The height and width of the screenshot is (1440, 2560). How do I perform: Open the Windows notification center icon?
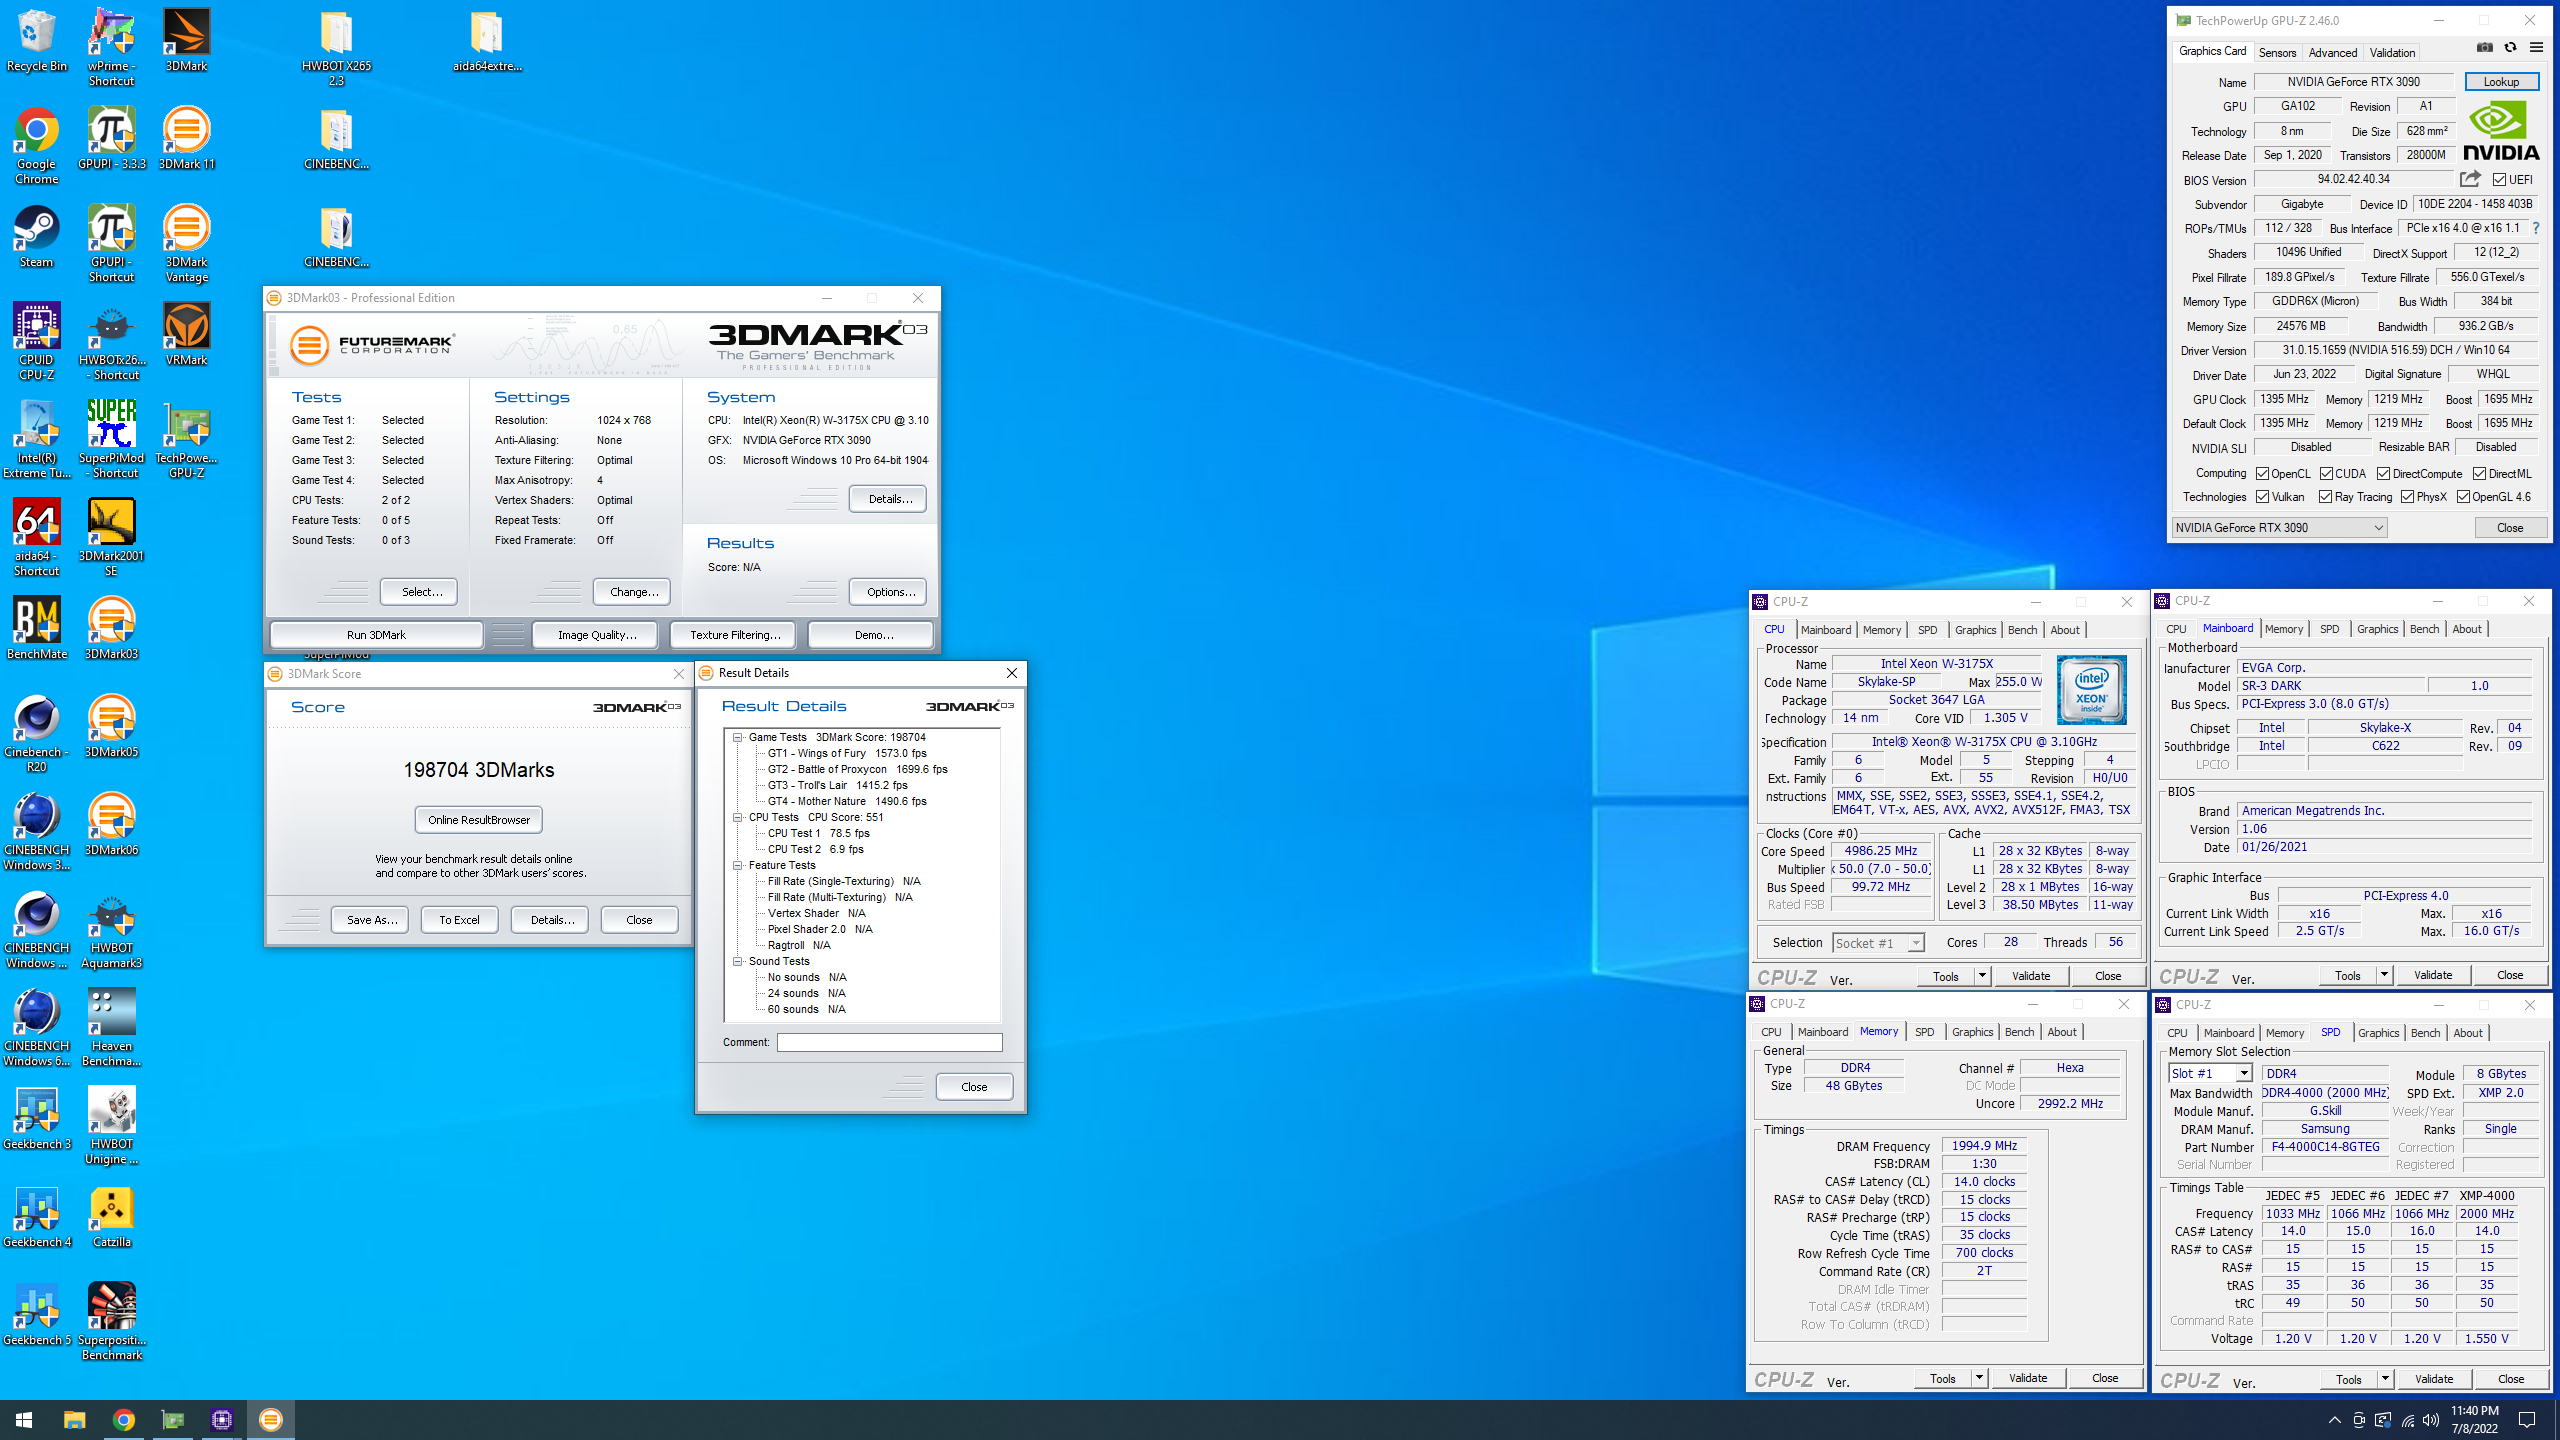[2527, 1419]
